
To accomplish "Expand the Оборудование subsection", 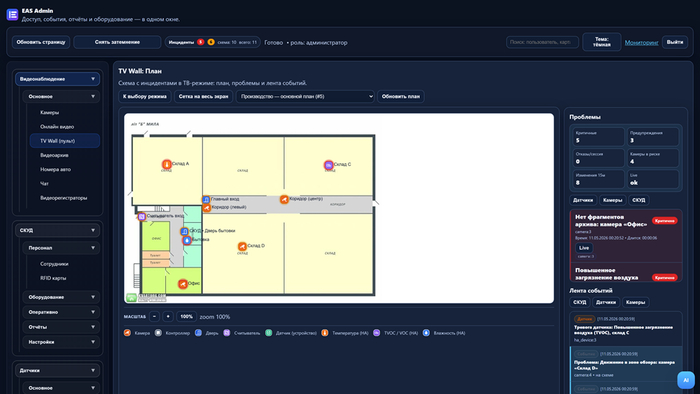I will pyautogui.click(x=61, y=297).
